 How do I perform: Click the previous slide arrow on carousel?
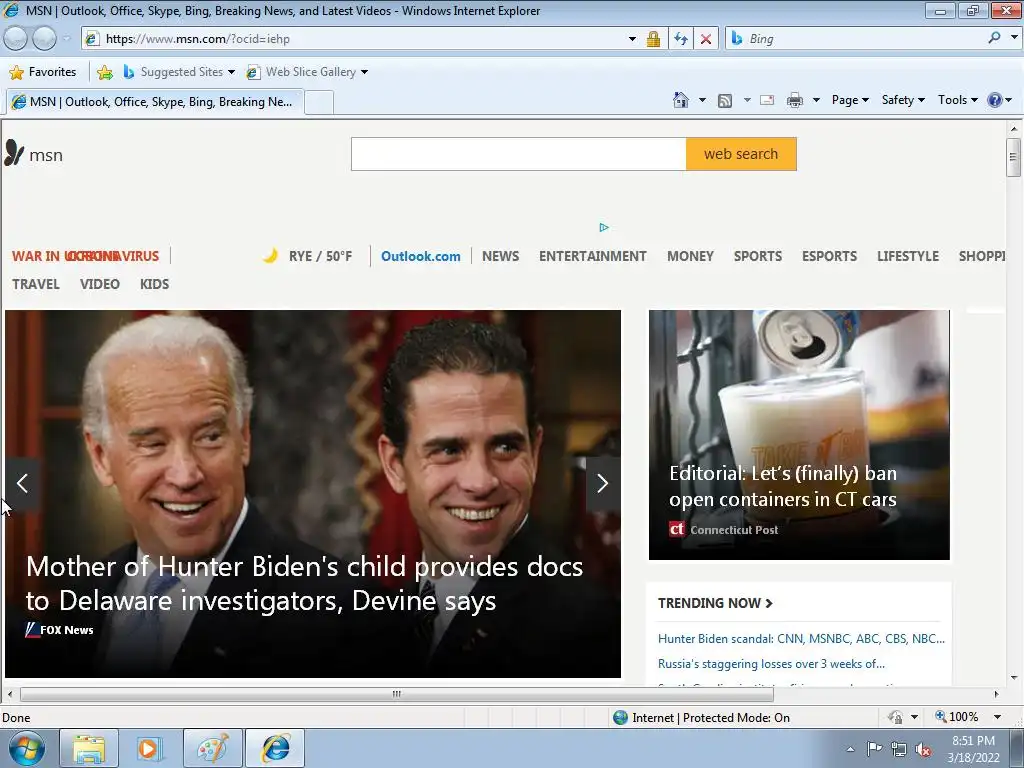(22, 483)
